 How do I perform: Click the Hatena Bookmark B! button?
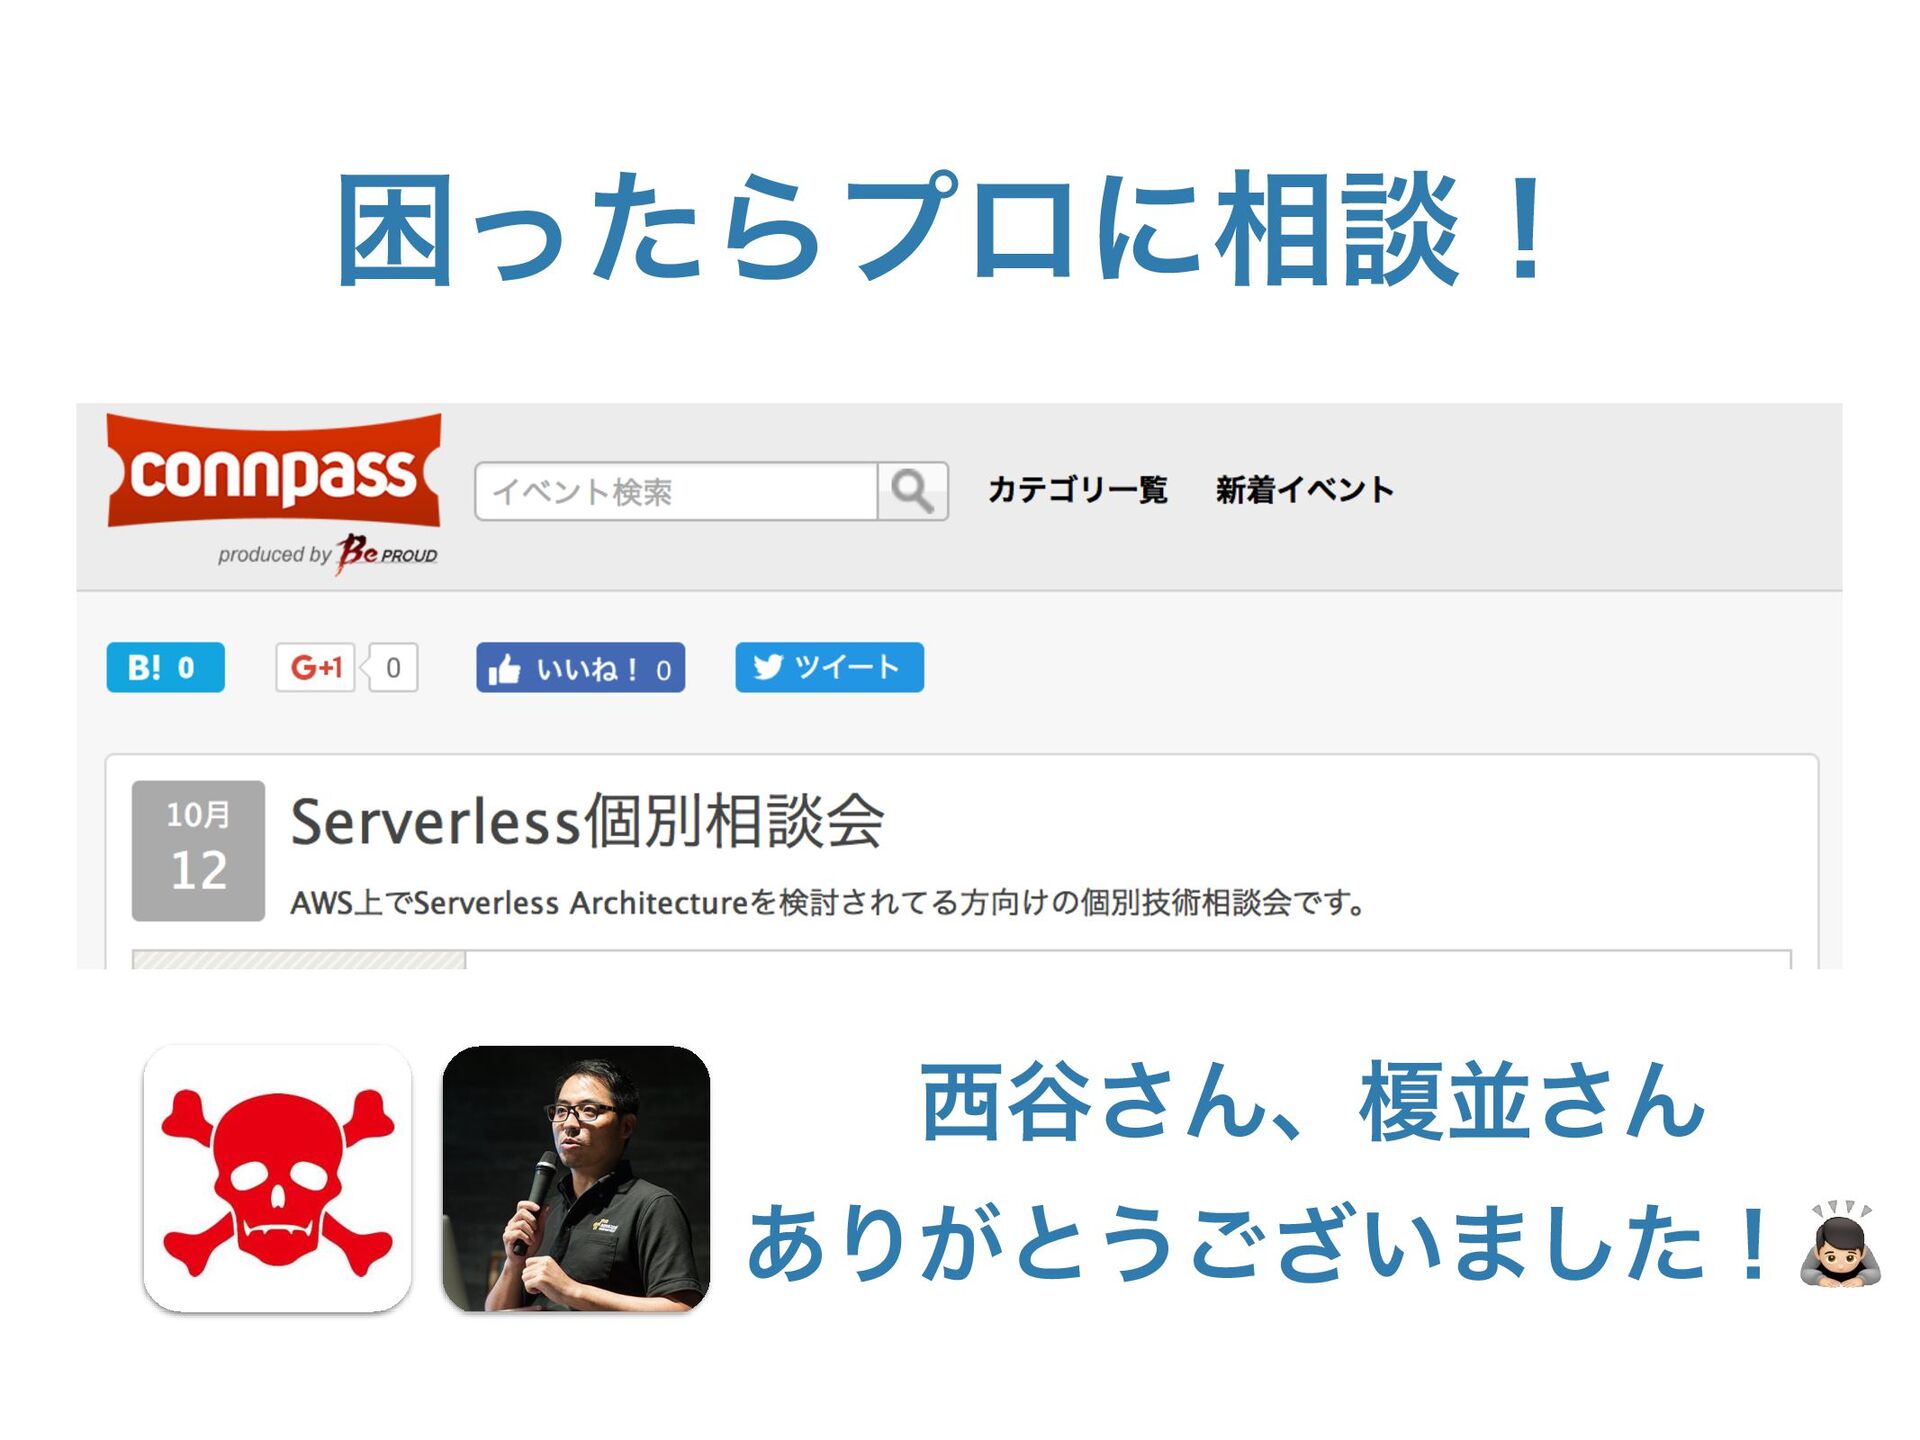click(x=165, y=667)
